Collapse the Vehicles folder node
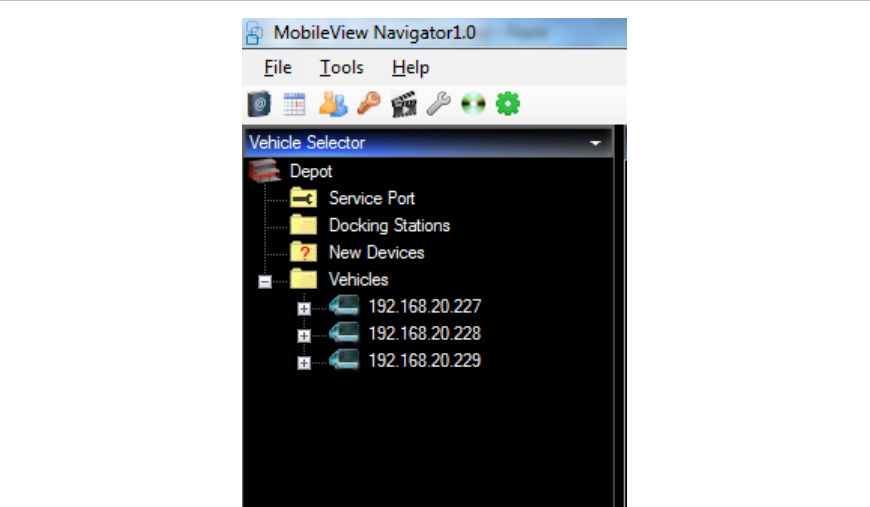The height and width of the screenshot is (507, 870). tap(265, 282)
